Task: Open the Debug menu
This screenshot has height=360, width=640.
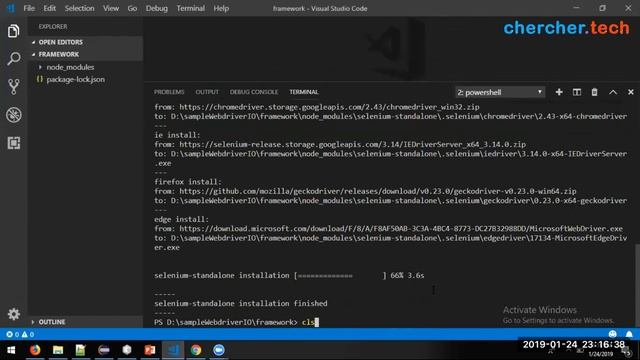Action: click(157, 8)
